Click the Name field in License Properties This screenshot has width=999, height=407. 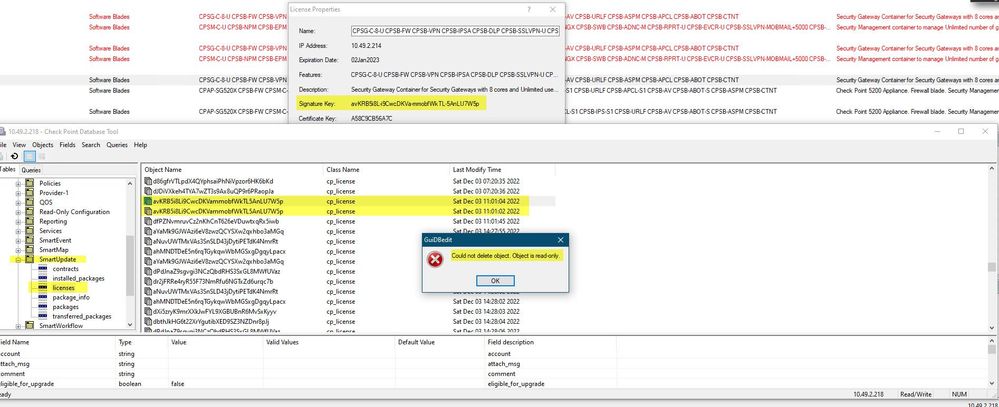click(455, 31)
